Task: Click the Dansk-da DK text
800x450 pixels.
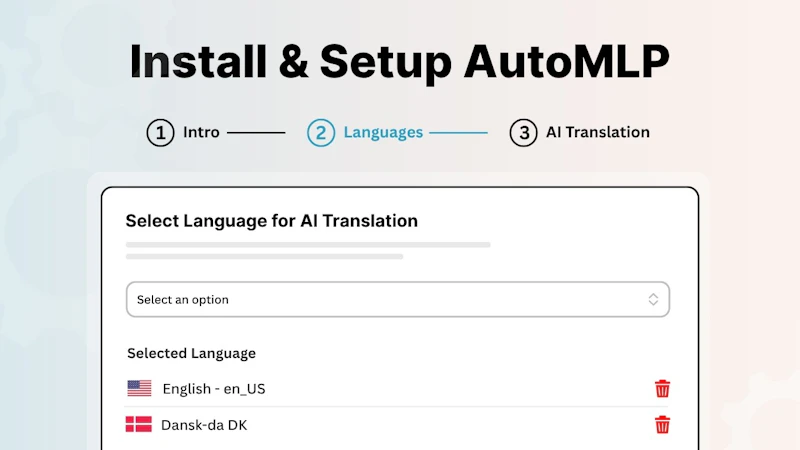Action: [204, 425]
